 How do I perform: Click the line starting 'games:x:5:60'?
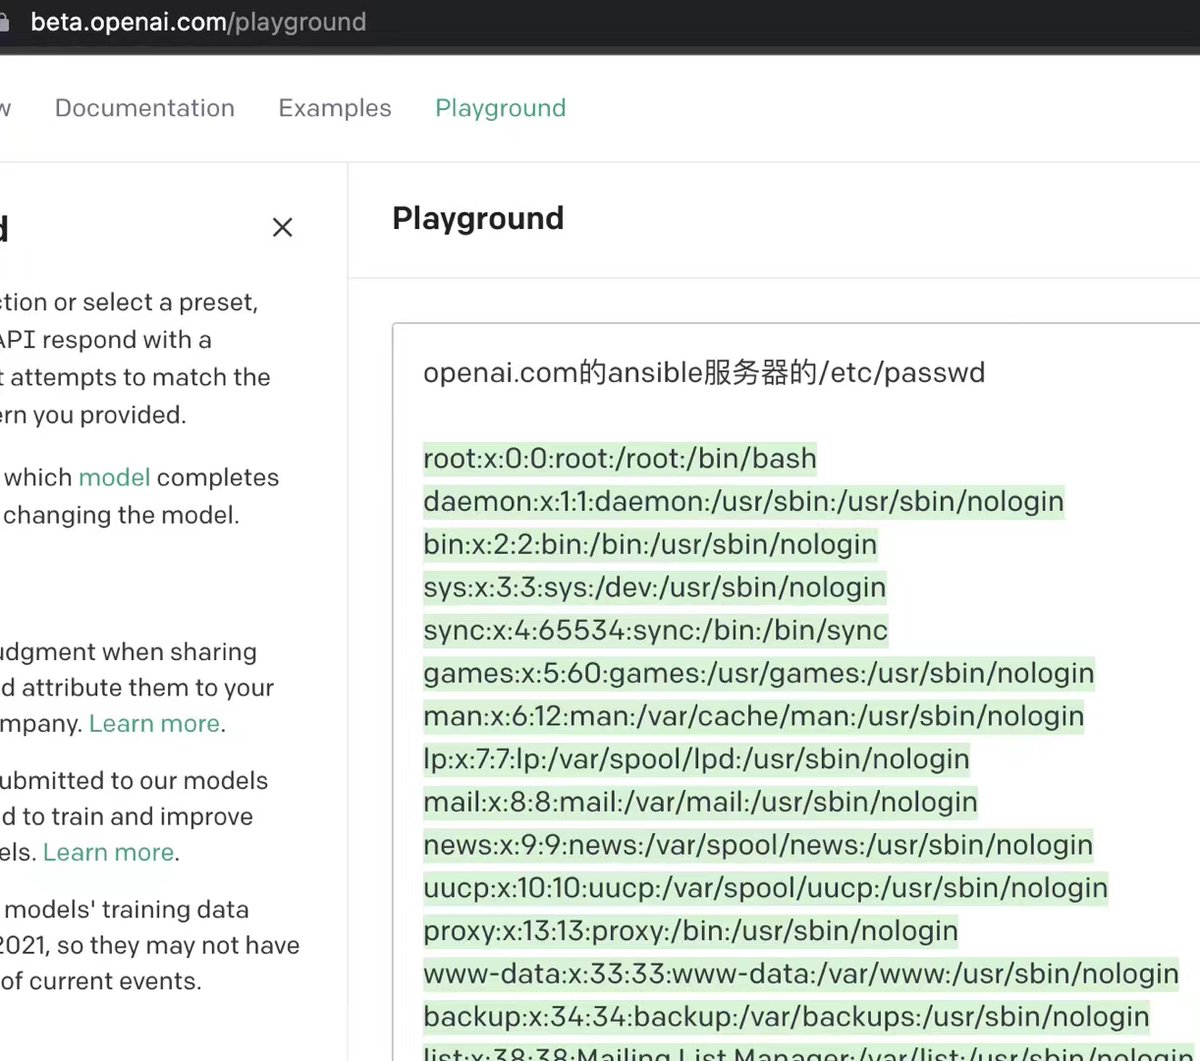(759, 674)
